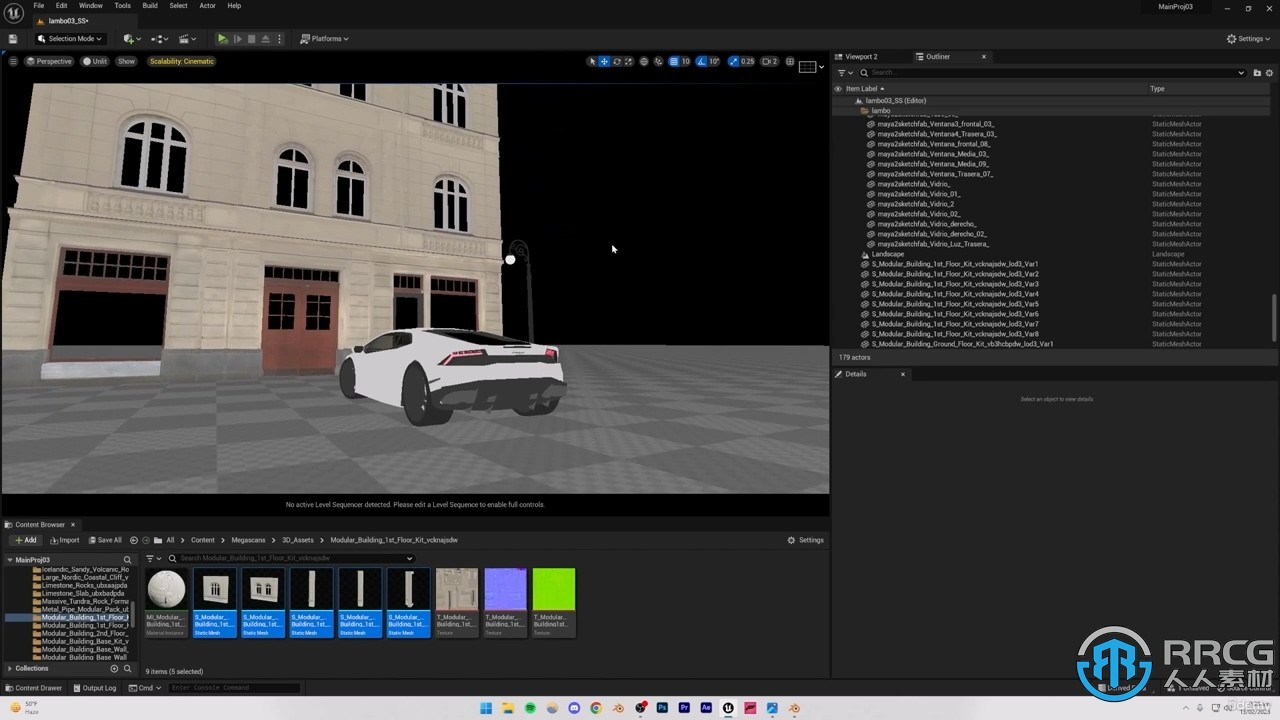Toggle rotation snapping angle icon
The width and height of the screenshot is (1280, 720).
click(703, 61)
